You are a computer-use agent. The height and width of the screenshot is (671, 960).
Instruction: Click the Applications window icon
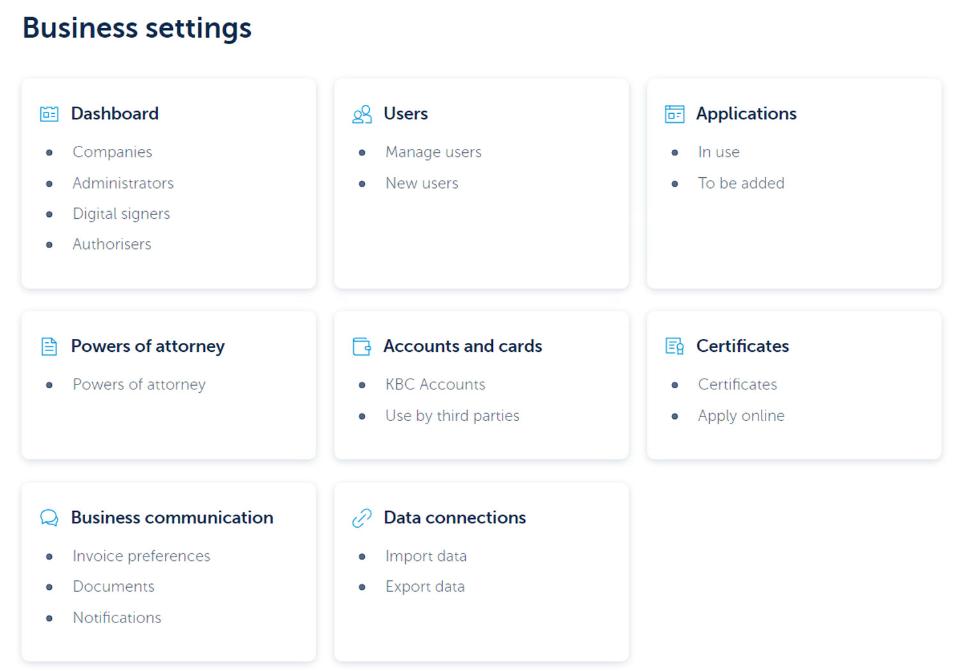point(674,113)
